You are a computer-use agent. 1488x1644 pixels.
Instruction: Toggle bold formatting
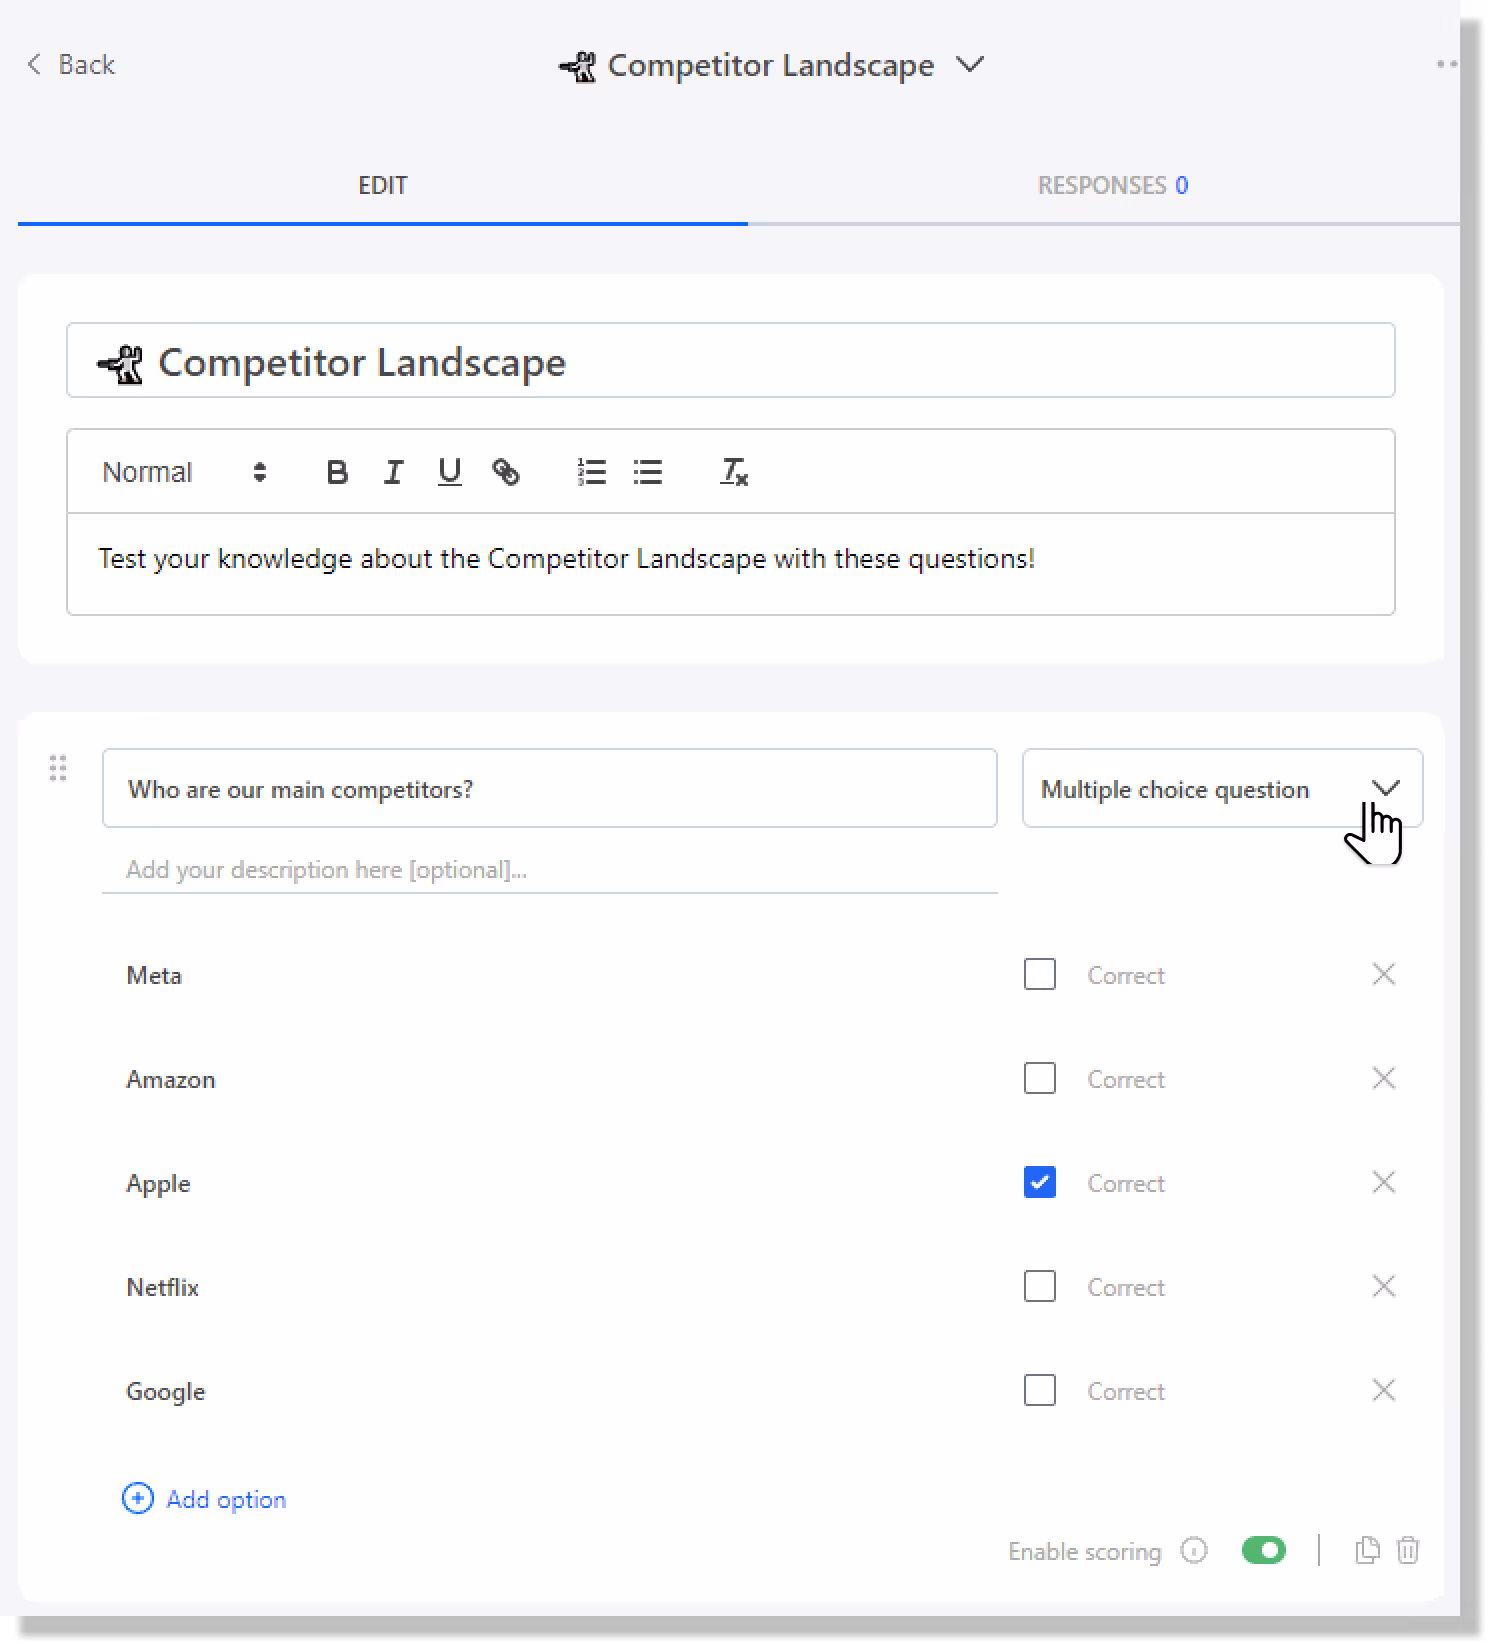337,472
